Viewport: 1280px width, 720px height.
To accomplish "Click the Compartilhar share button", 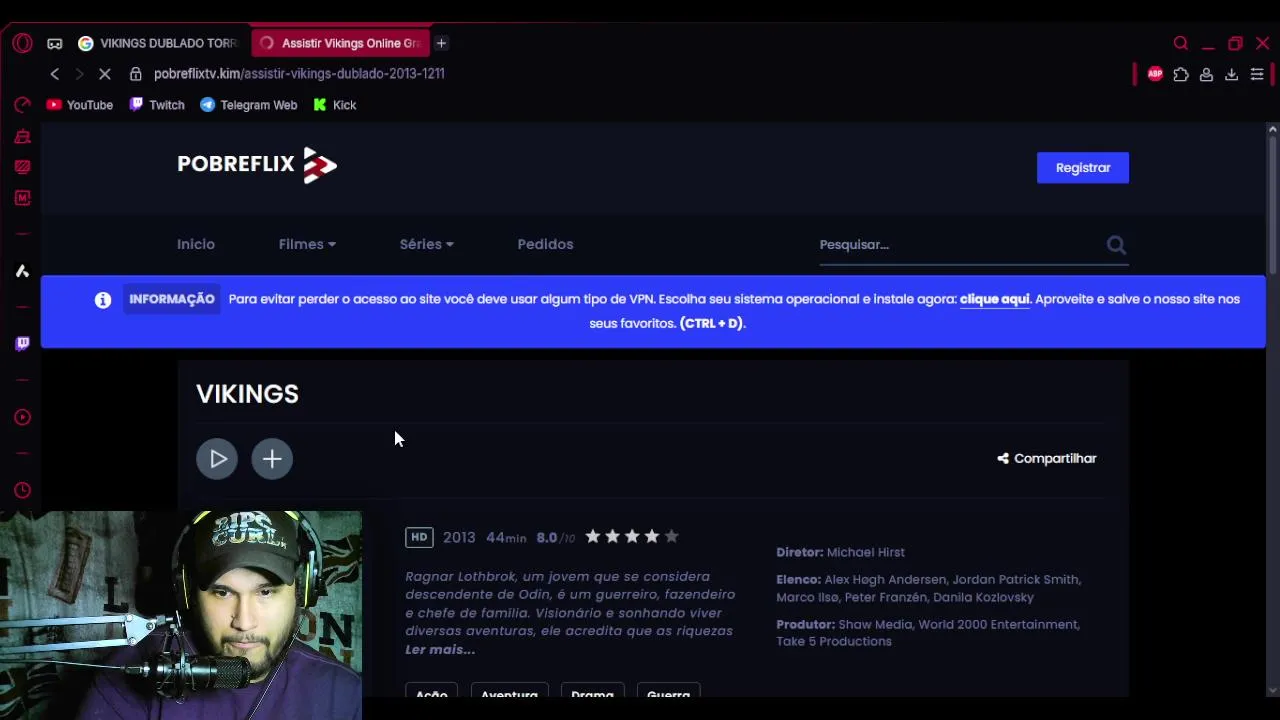I will (x=1047, y=458).
